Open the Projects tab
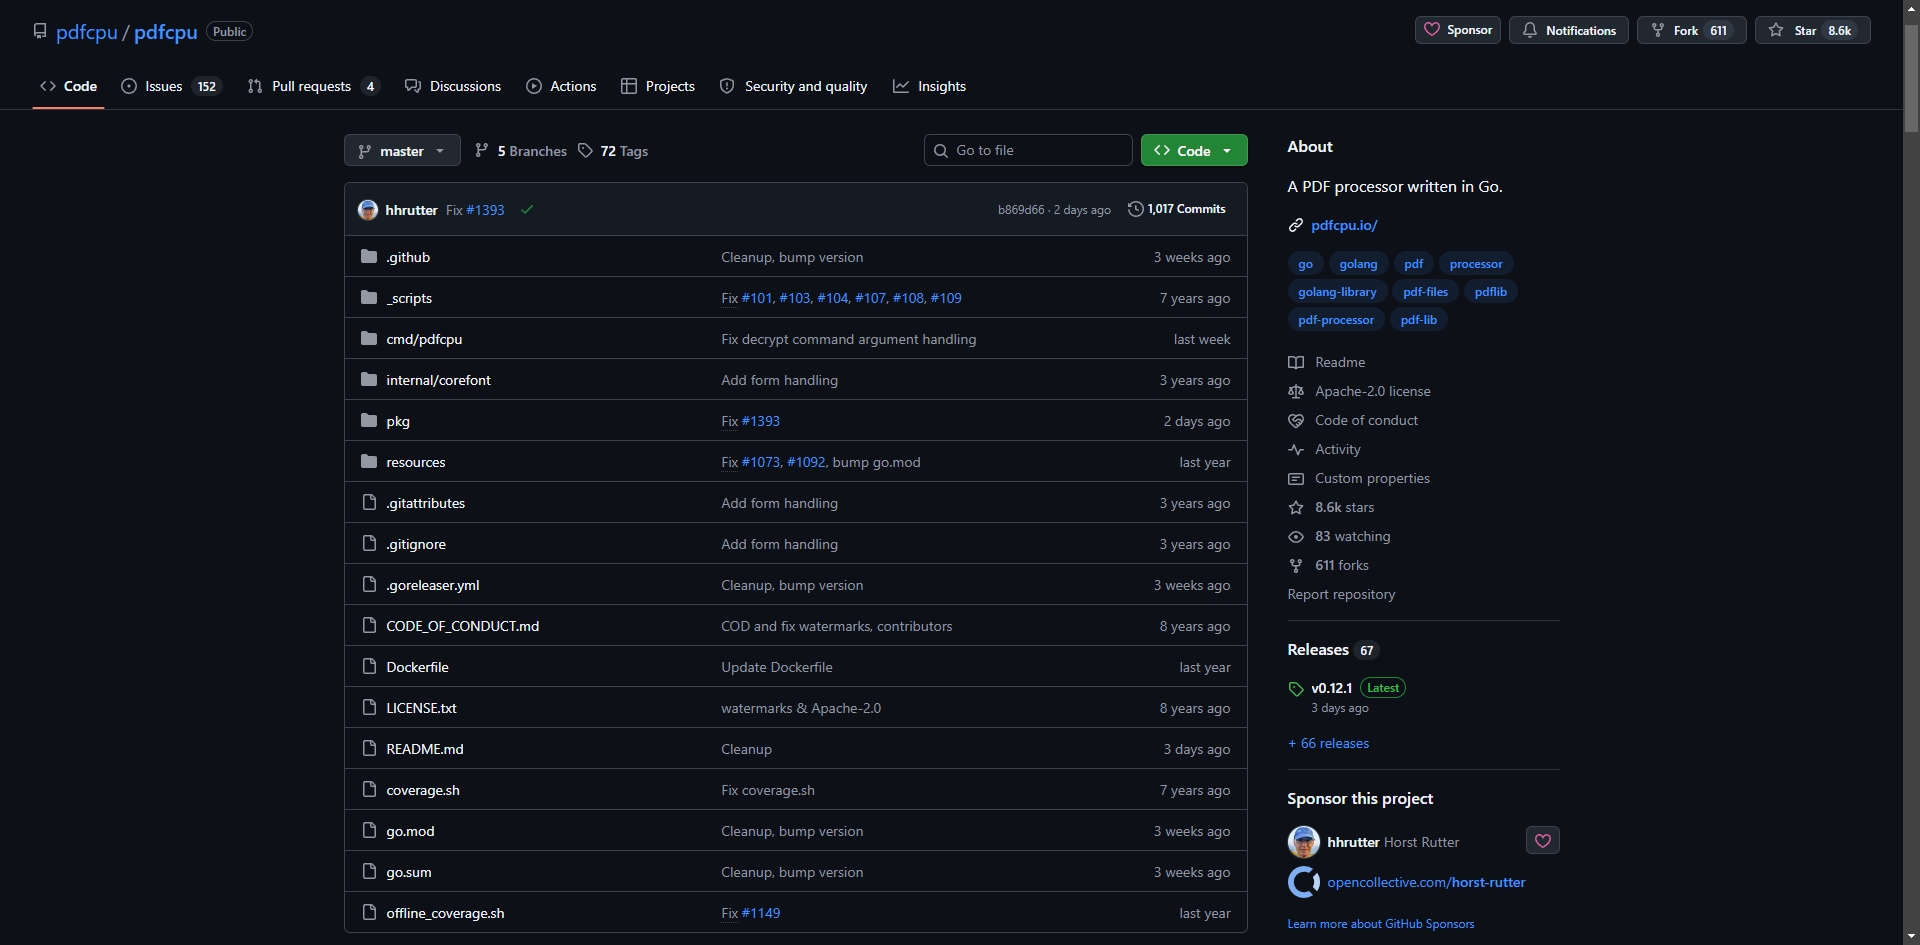Image resolution: width=1920 pixels, height=945 pixels. (658, 86)
